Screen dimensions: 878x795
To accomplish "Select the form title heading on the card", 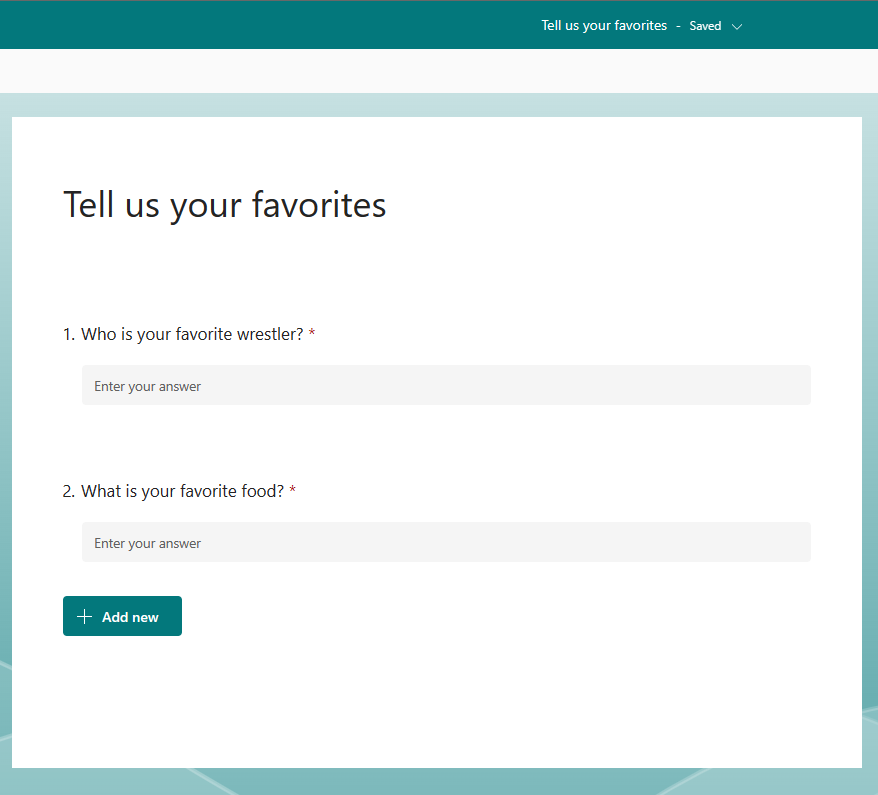I will (225, 205).
